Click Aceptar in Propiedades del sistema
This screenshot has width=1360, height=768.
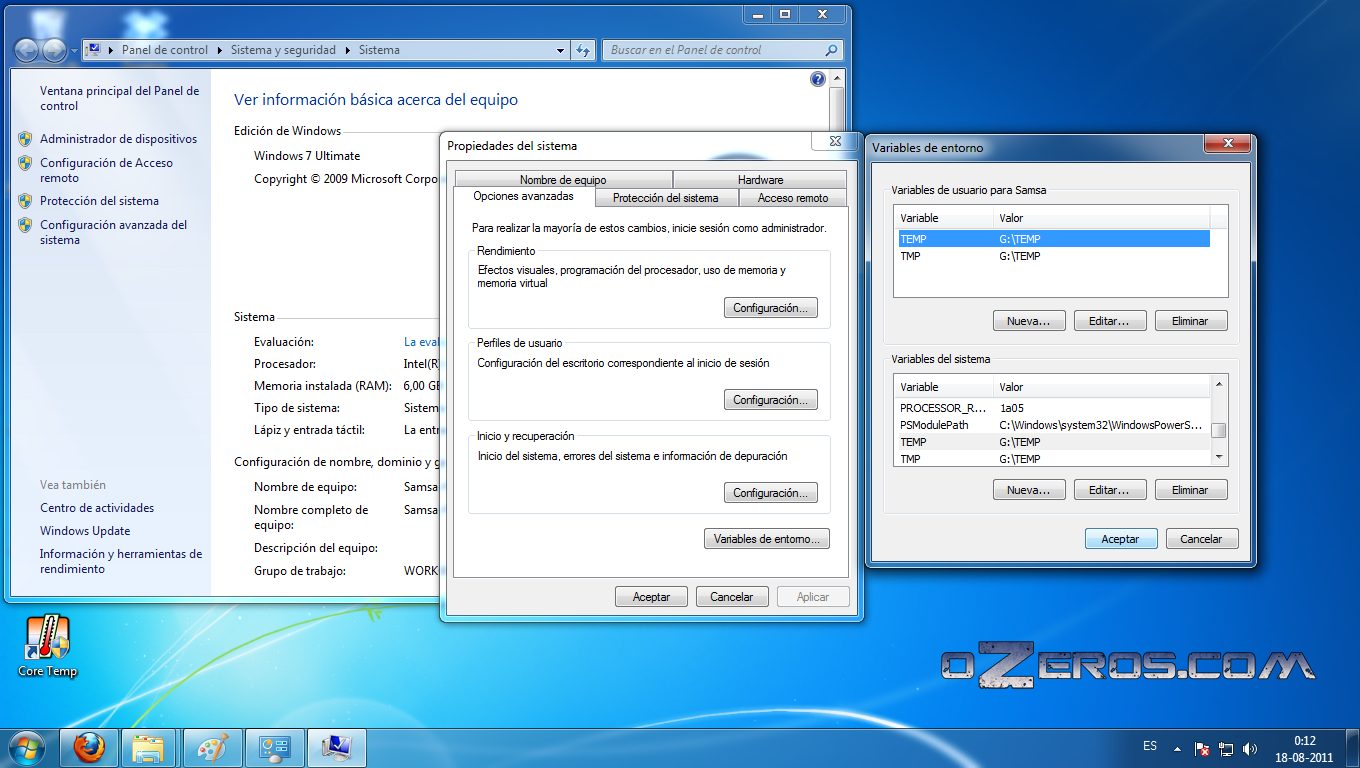(651, 597)
